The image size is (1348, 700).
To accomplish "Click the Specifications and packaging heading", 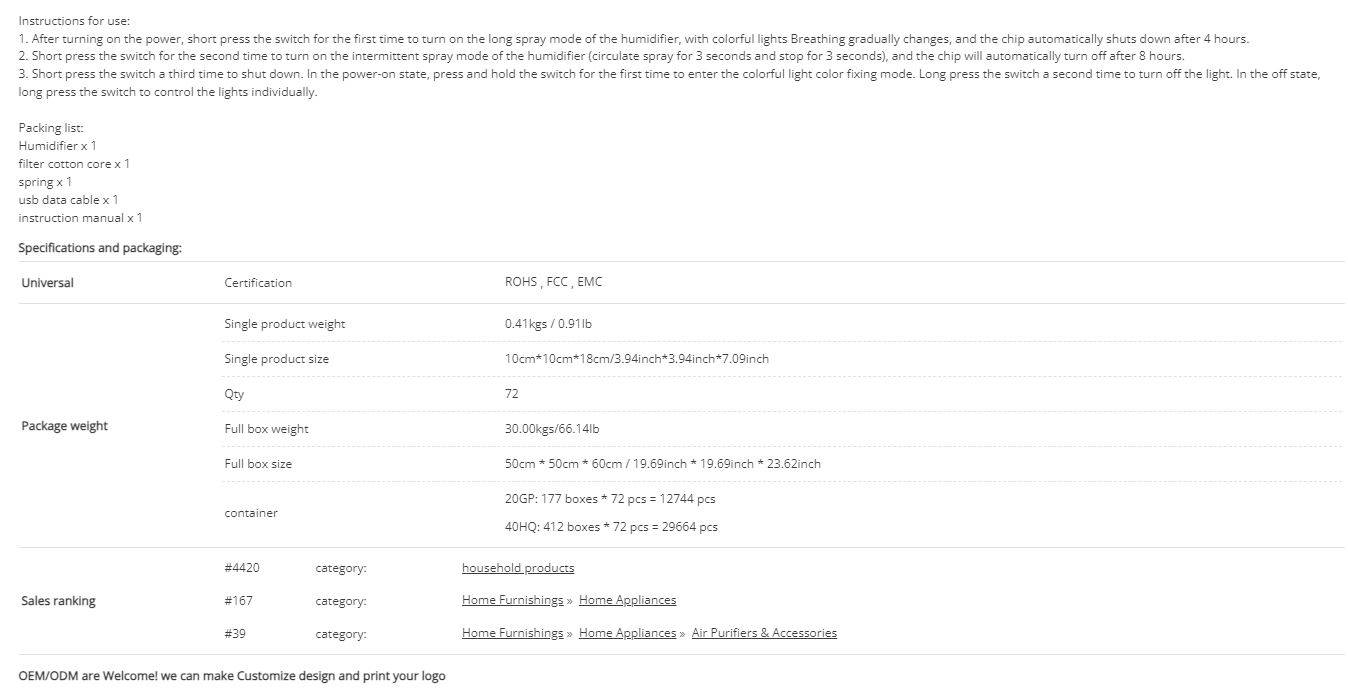I will click(x=100, y=248).
